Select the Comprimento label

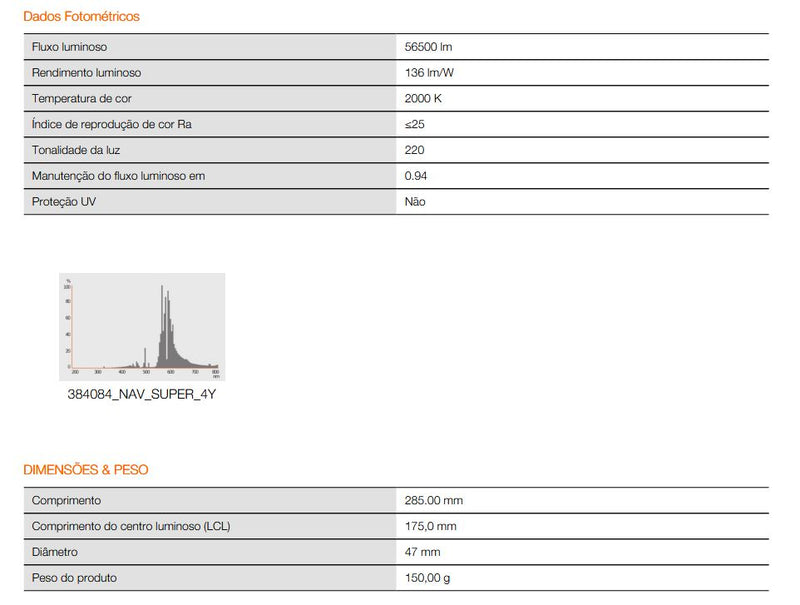[66, 500]
